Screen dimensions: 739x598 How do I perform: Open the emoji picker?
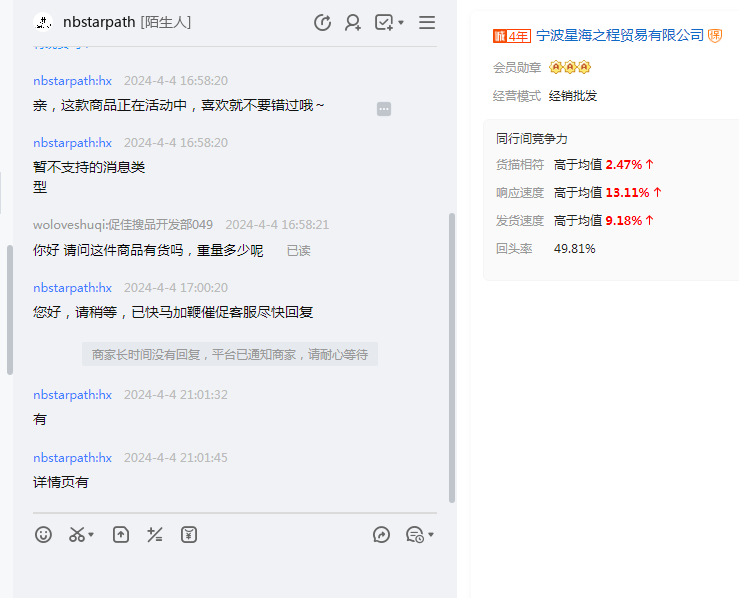tap(43, 535)
